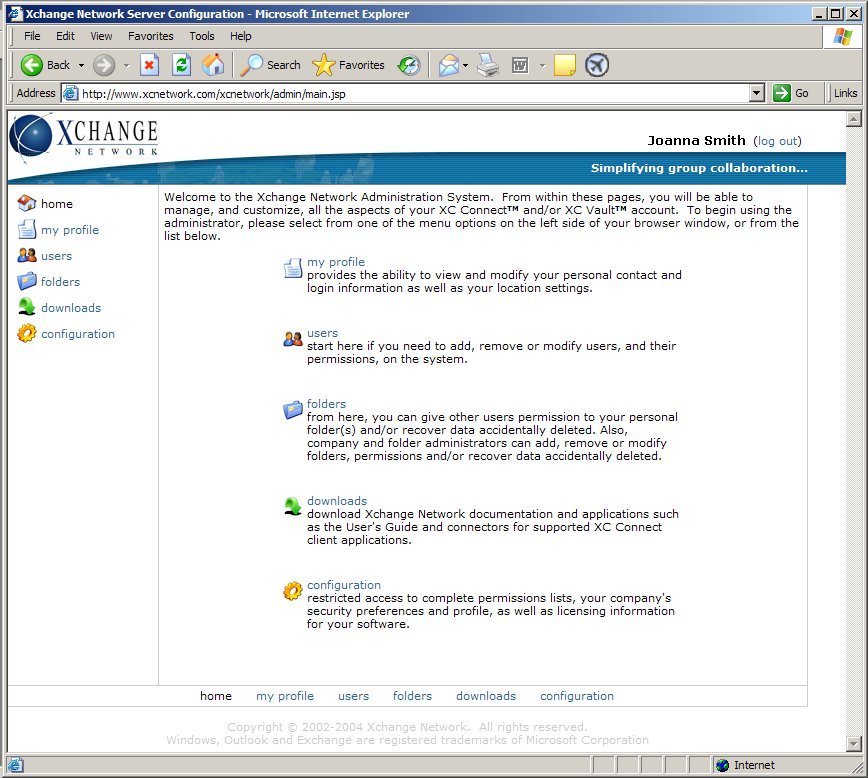Viewport: 868px width, 778px height.
Task: Refresh the page using green arrows icon
Action: tap(181, 65)
